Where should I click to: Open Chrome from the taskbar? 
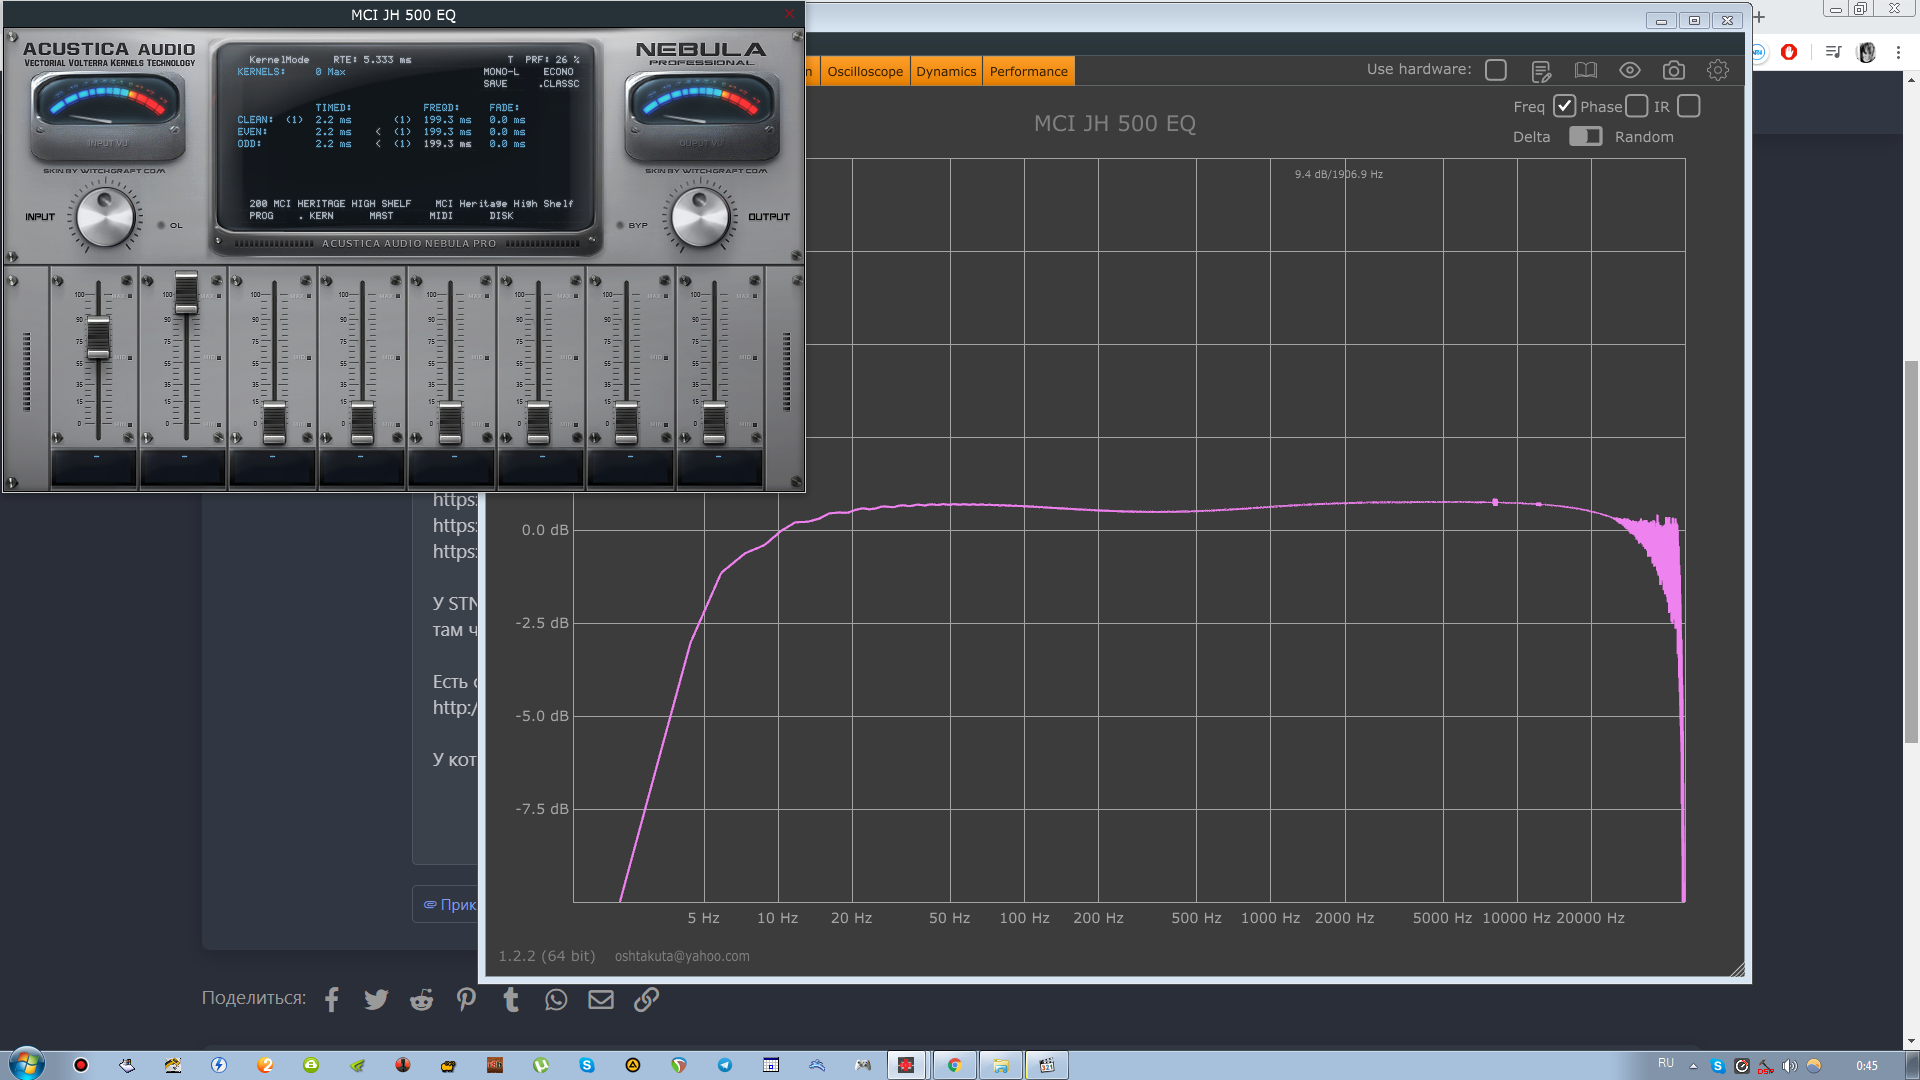(954, 1065)
